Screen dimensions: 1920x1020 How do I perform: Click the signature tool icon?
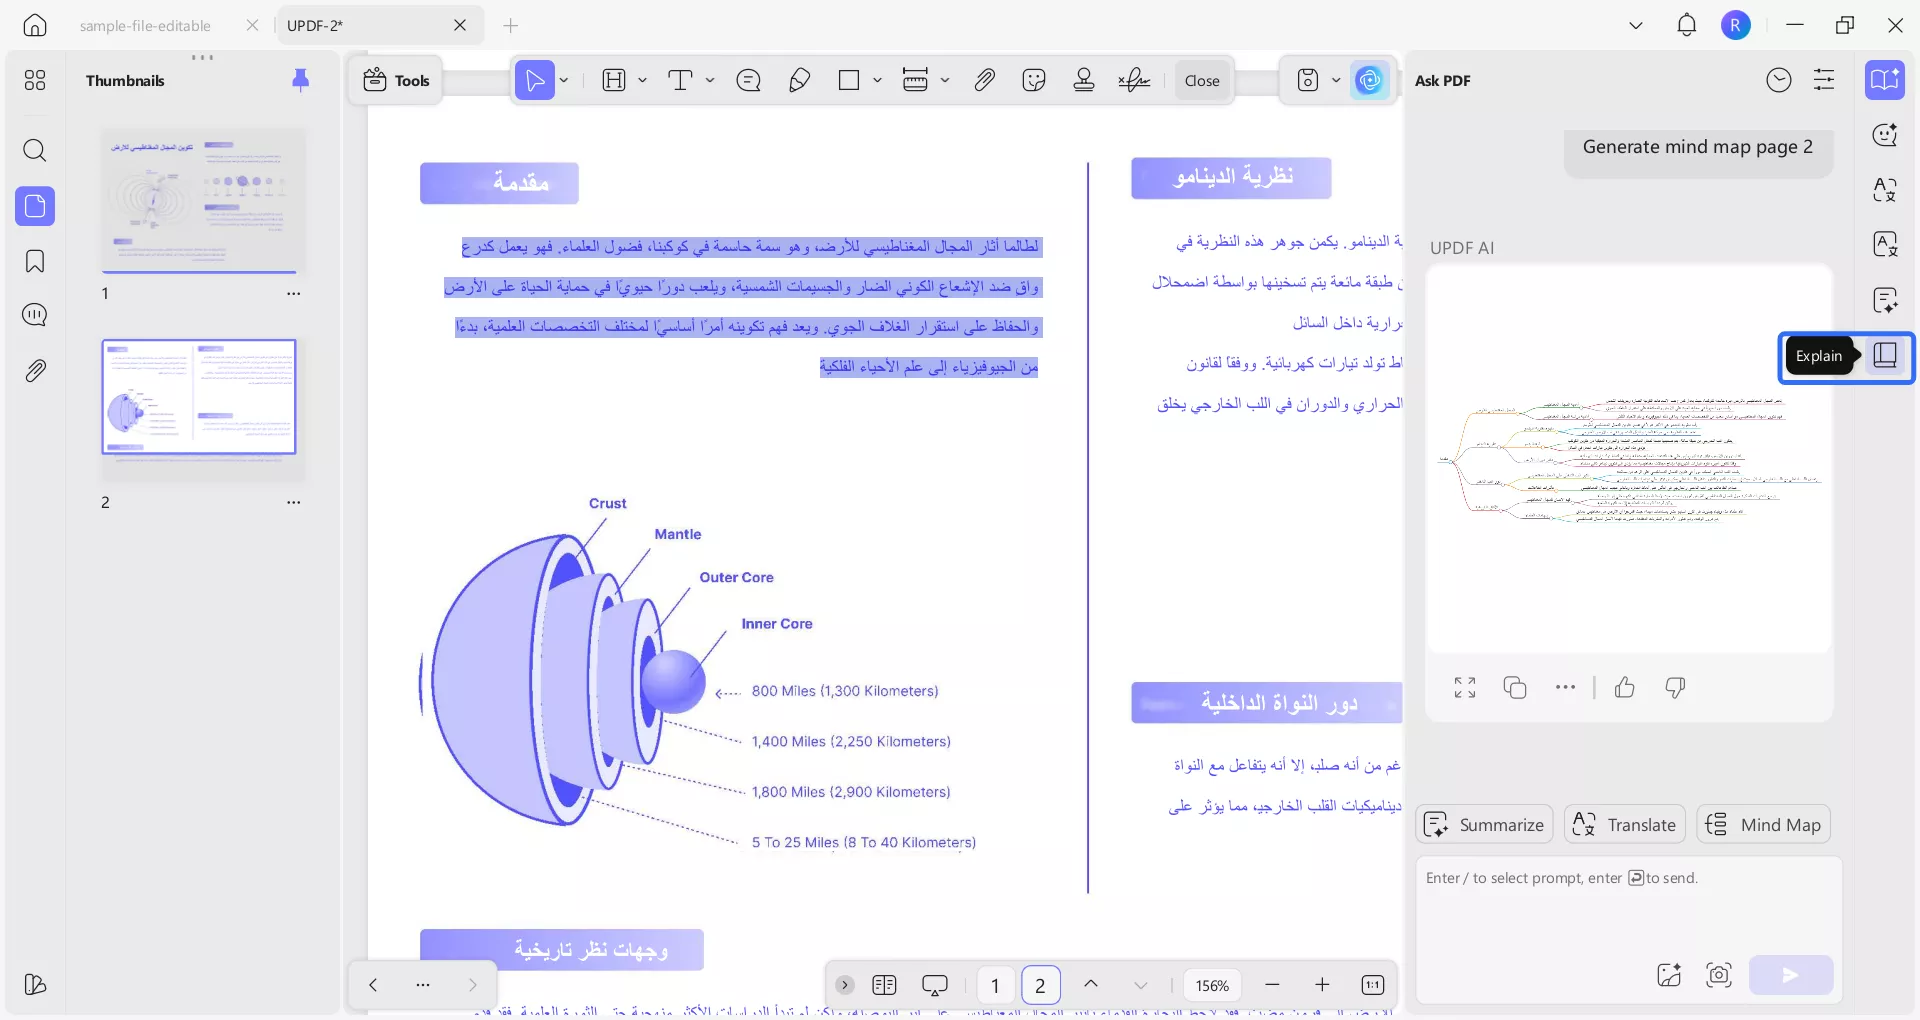pos(1134,81)
